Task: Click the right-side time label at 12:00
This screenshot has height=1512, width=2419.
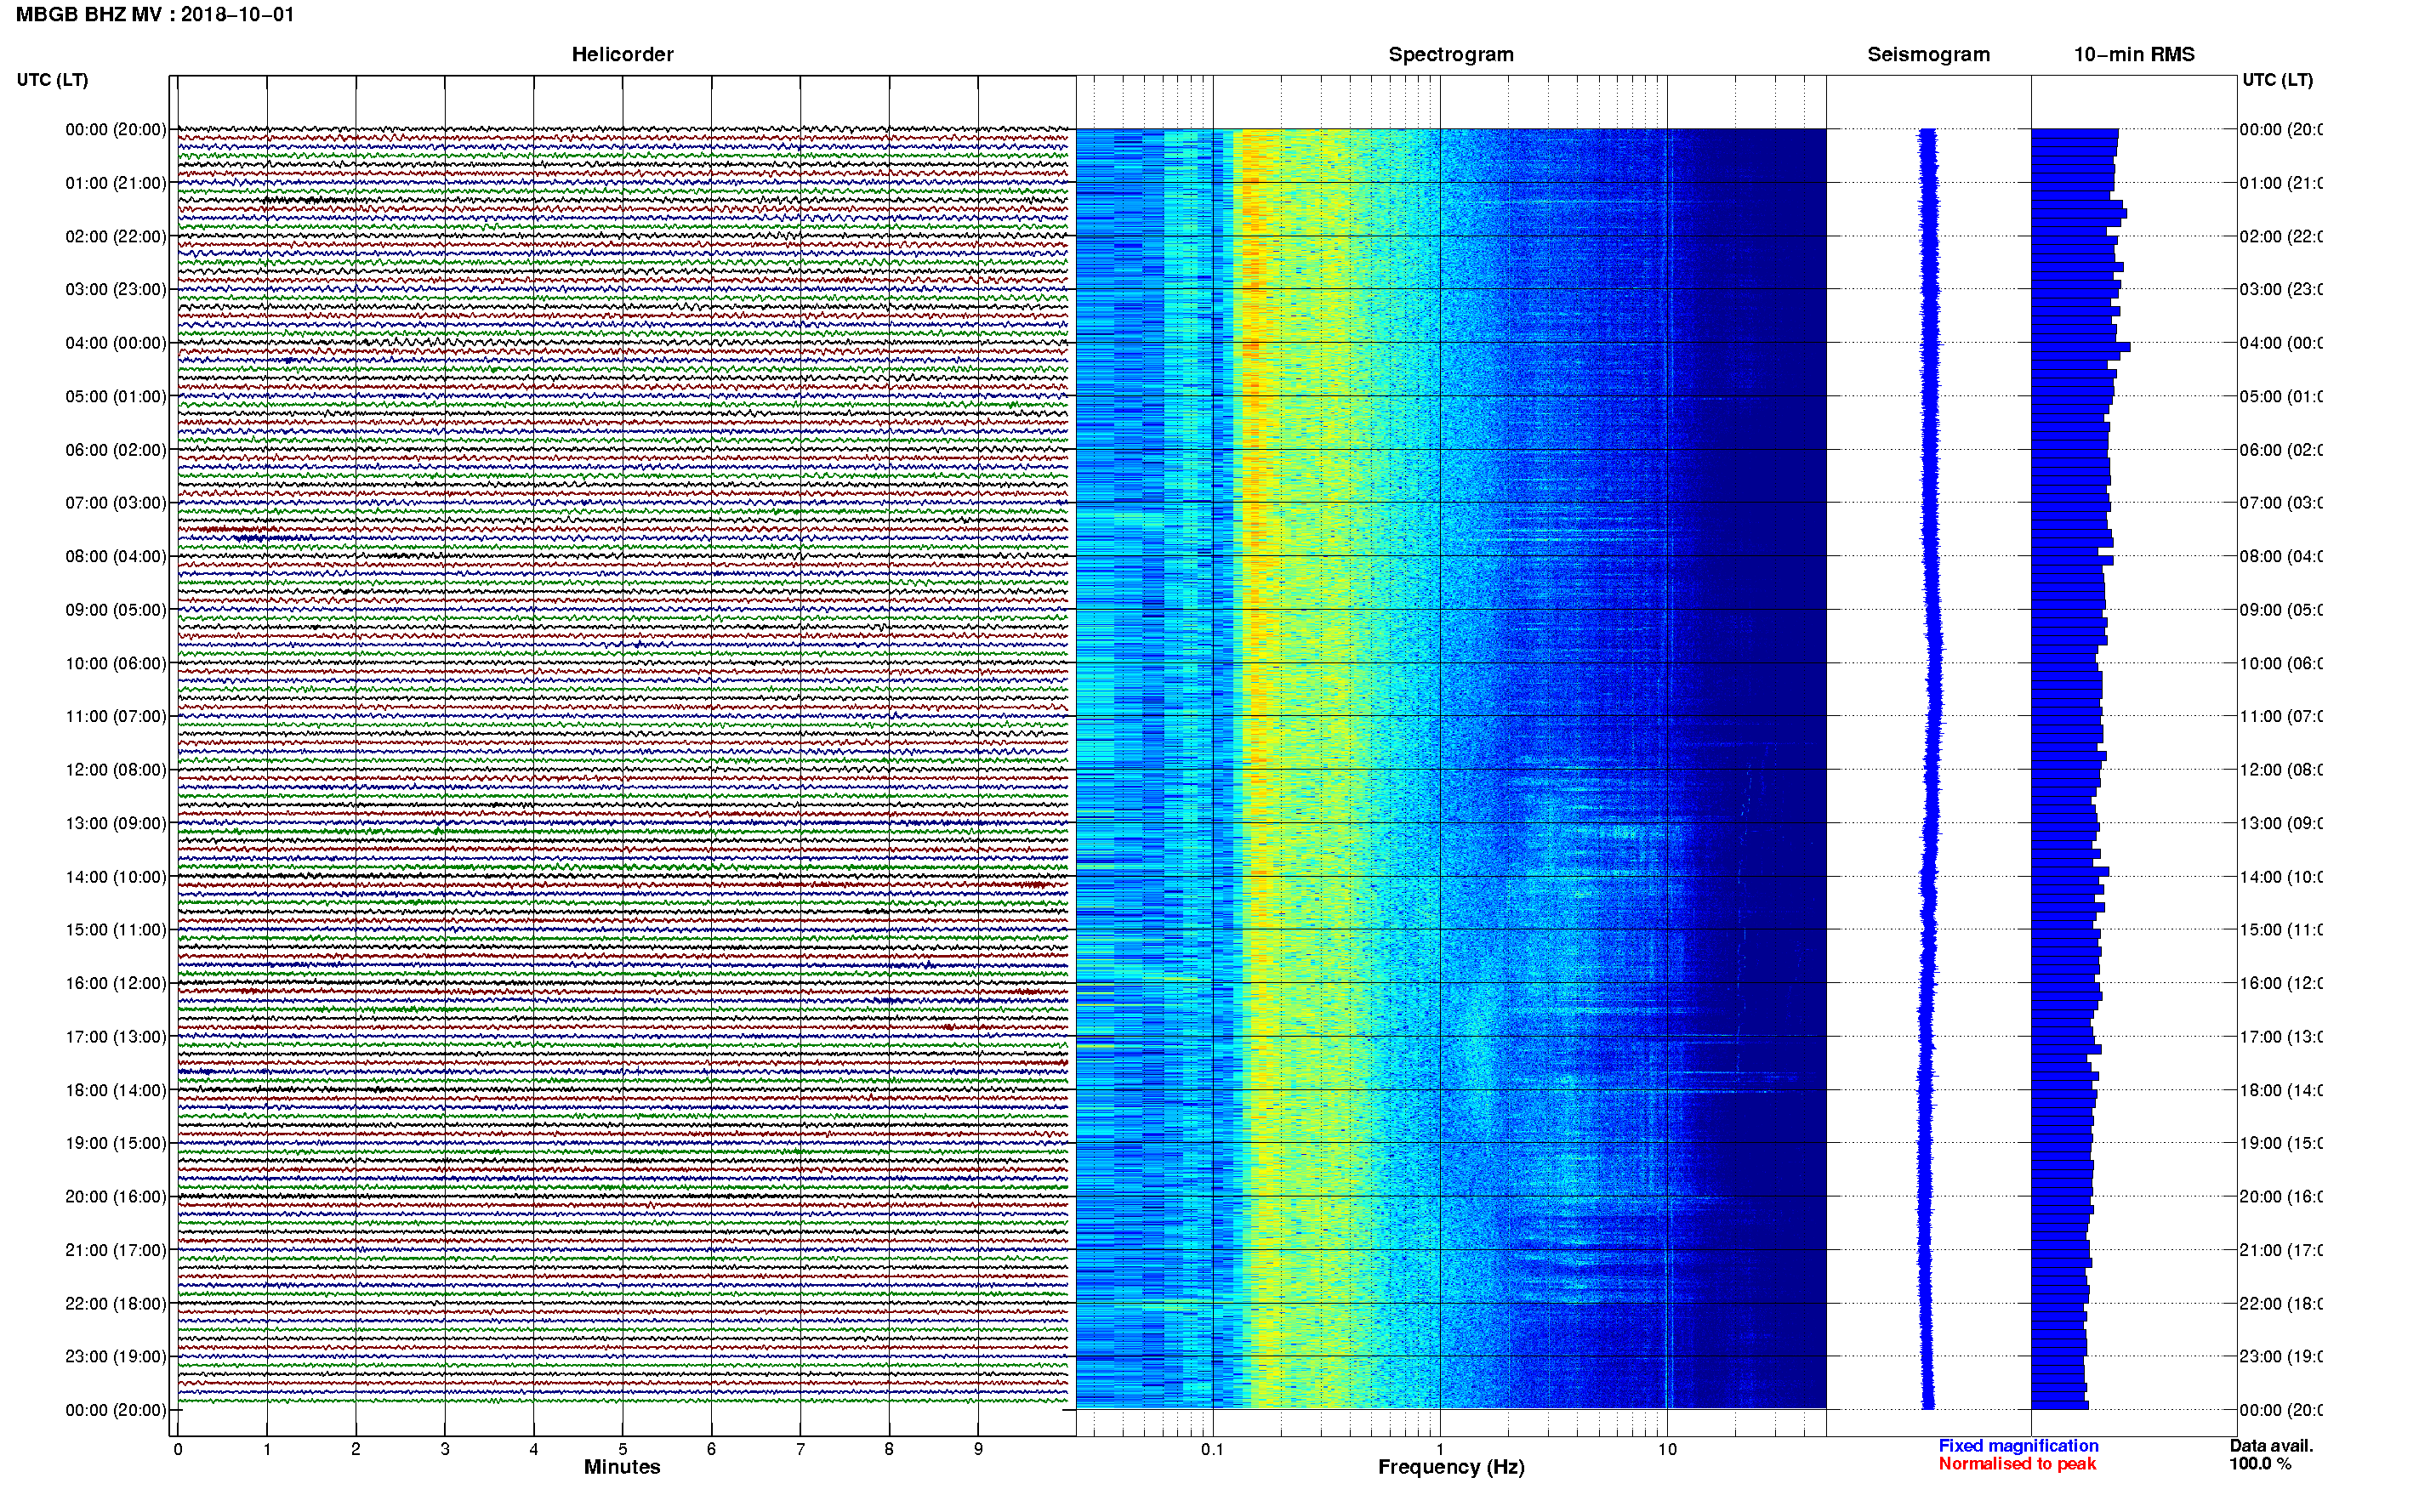Action: click(2281, 769)
